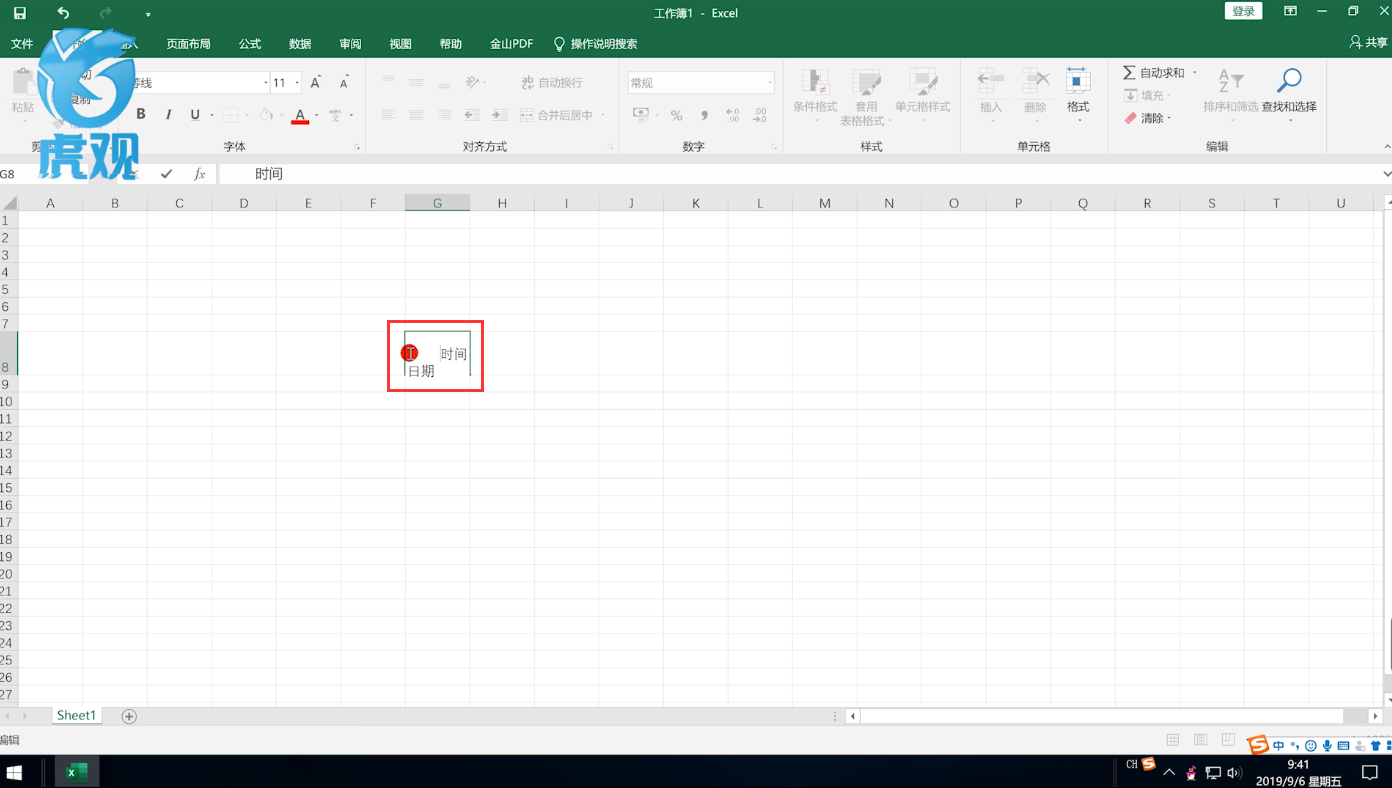Click the Sheet1 tab
This screenshot has width=1392, height=788.
tap(76, 715)
